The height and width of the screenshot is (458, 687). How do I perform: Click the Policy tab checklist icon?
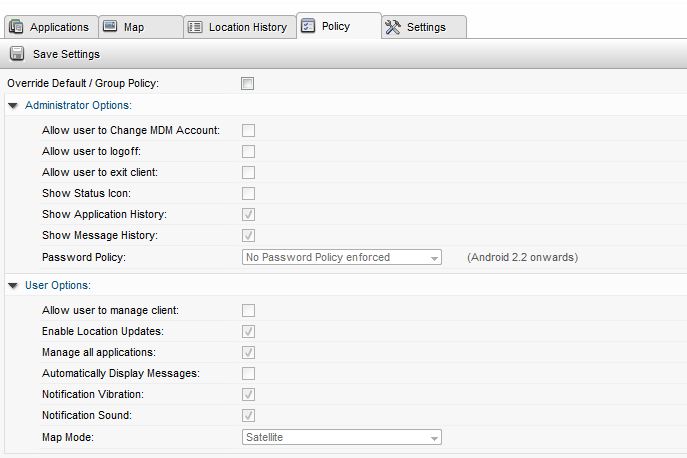click(x=308, y=26)
